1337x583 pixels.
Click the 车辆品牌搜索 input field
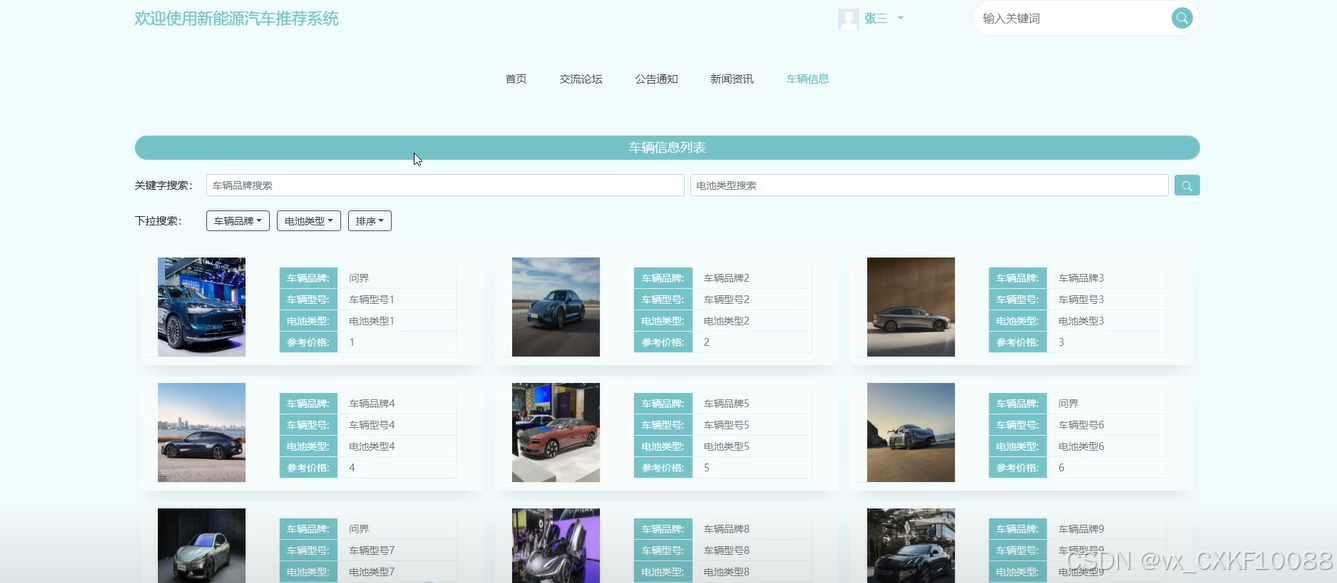(x=445, y=185)
